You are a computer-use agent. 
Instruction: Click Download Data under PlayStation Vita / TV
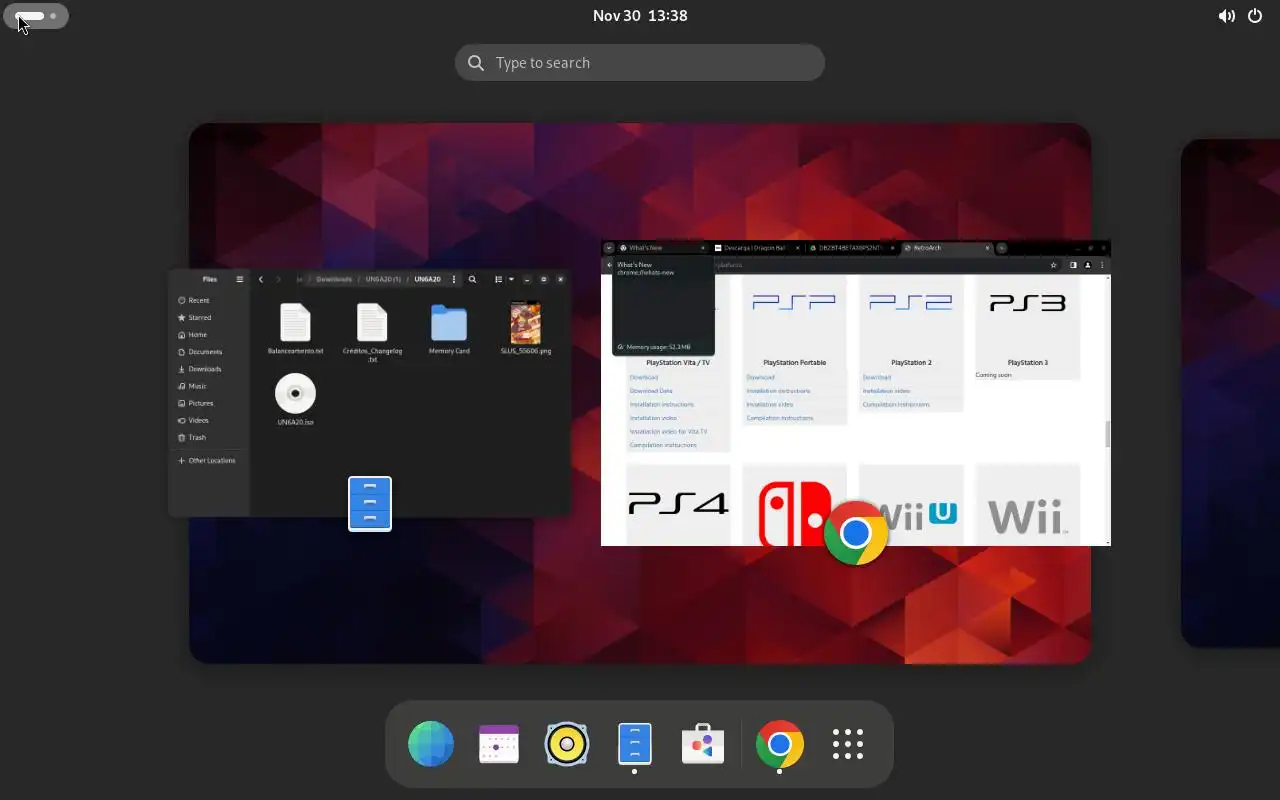point(651,391)
